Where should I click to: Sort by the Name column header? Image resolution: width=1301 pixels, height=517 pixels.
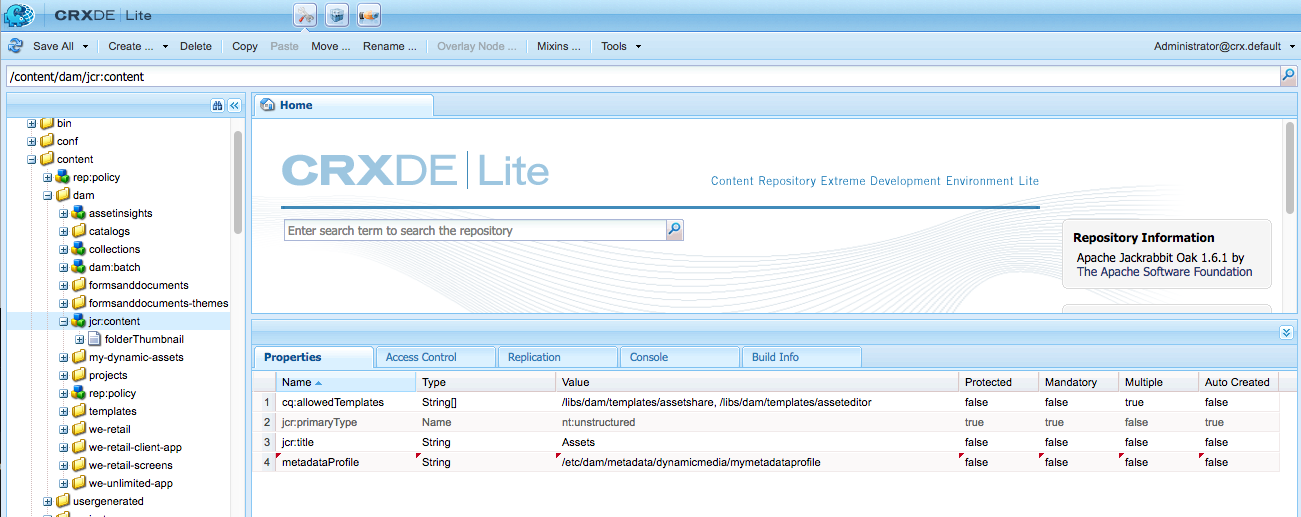point(345,382)
